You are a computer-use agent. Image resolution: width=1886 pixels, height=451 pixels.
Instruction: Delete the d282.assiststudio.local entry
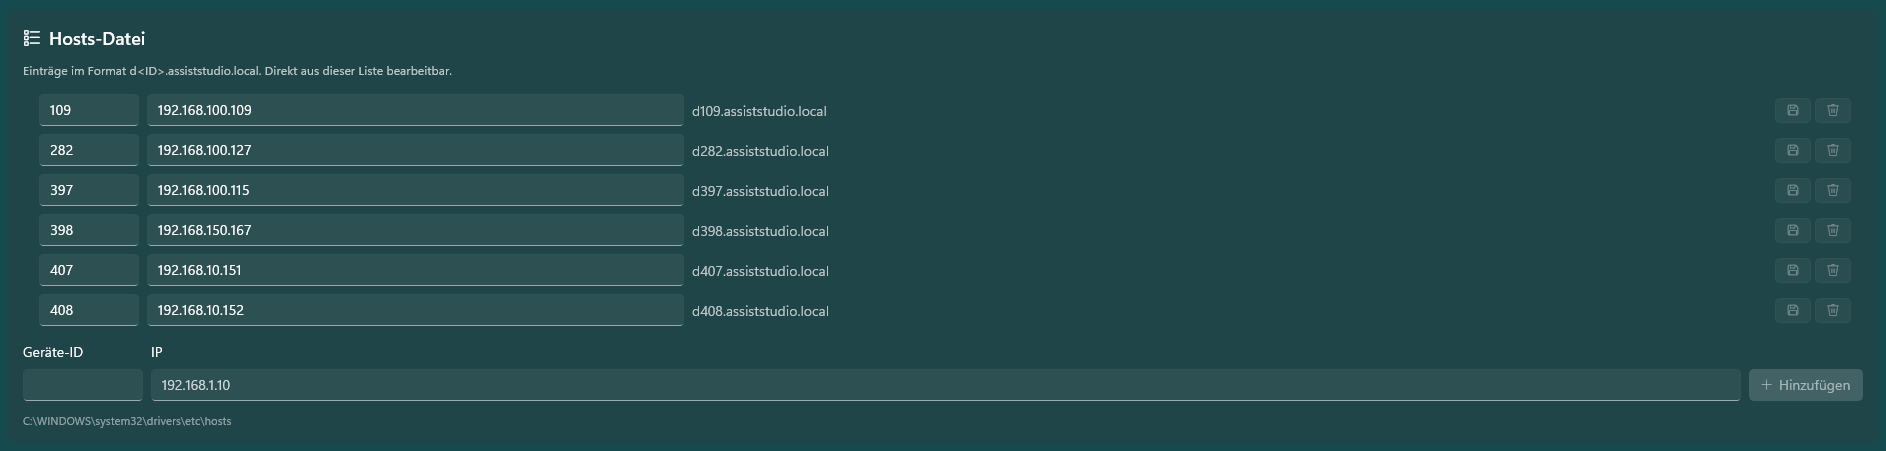(1833, 150)
